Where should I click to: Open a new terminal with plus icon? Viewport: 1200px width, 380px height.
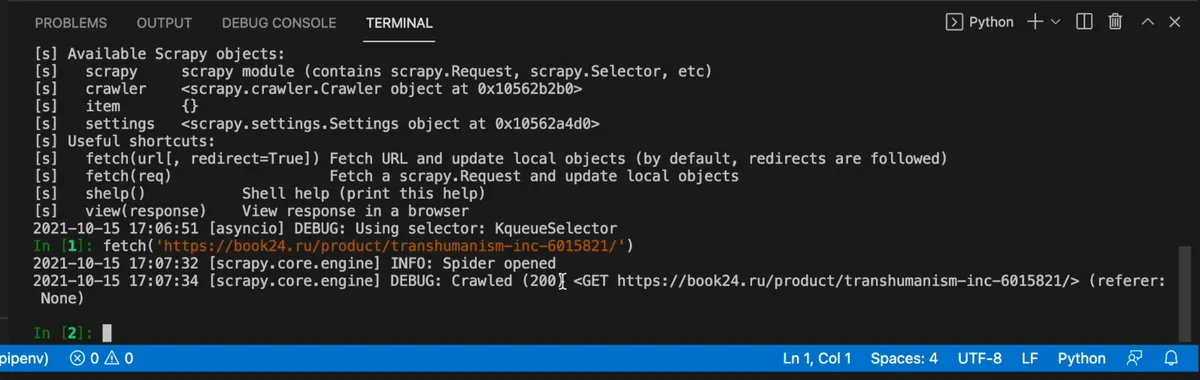pyautogui.click(x=1035, y=22)
